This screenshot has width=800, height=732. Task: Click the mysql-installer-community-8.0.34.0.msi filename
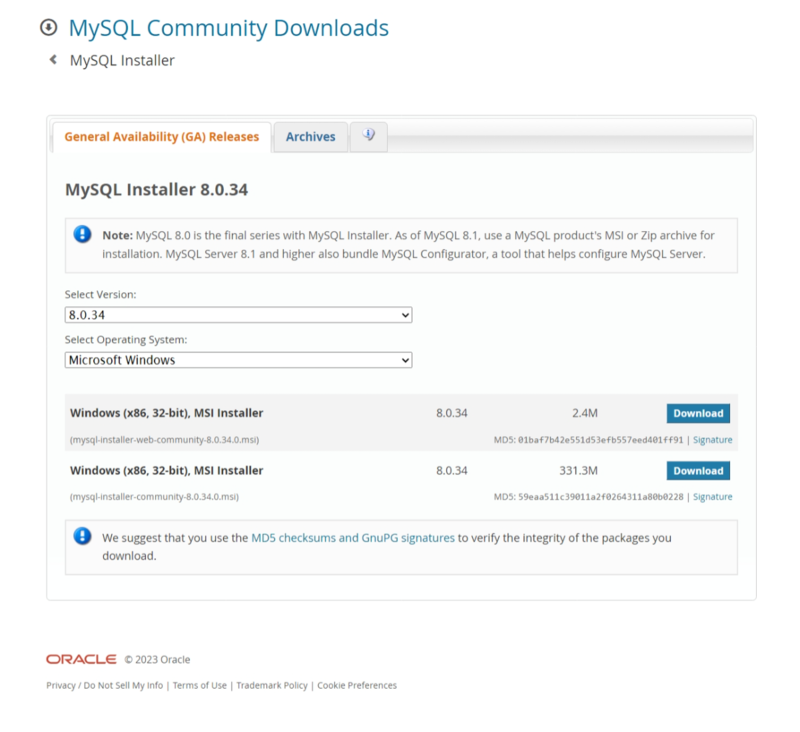click(154, 497)
